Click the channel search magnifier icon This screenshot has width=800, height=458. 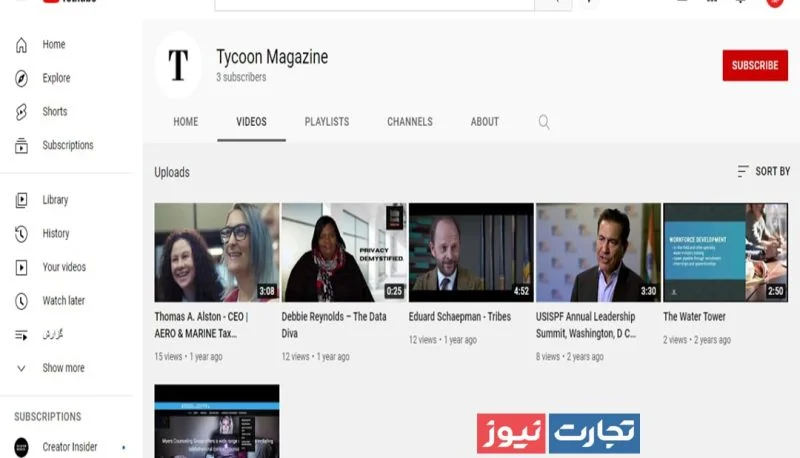(x=544, y=122)
